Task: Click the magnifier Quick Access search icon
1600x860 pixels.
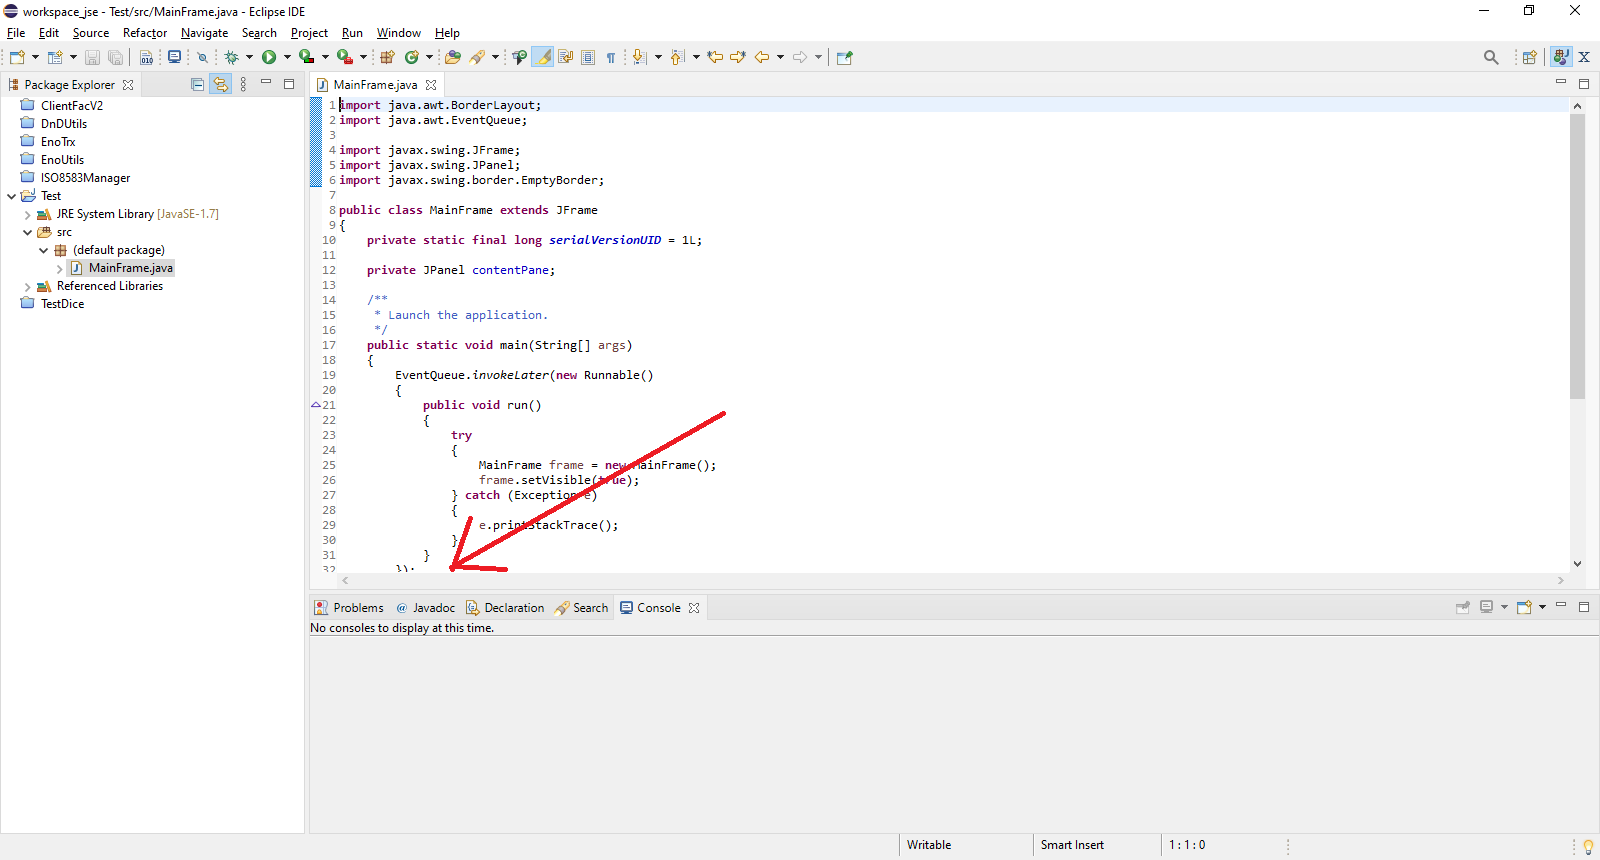Action: point(1491,57)
